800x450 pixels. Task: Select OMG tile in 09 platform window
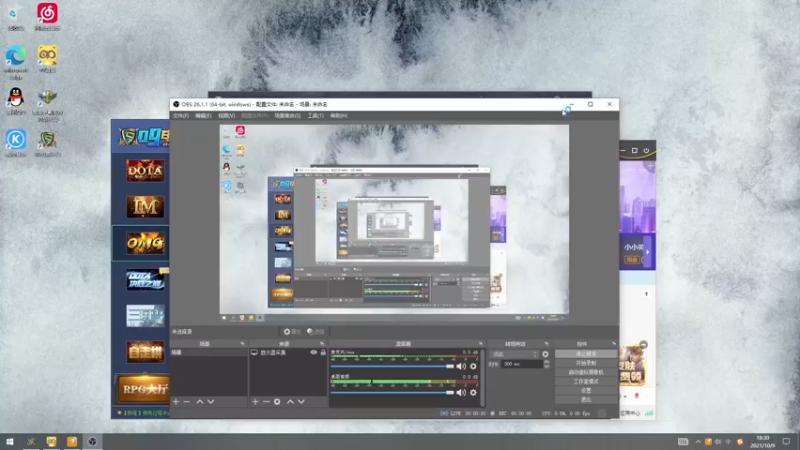(x=145, y=243)
